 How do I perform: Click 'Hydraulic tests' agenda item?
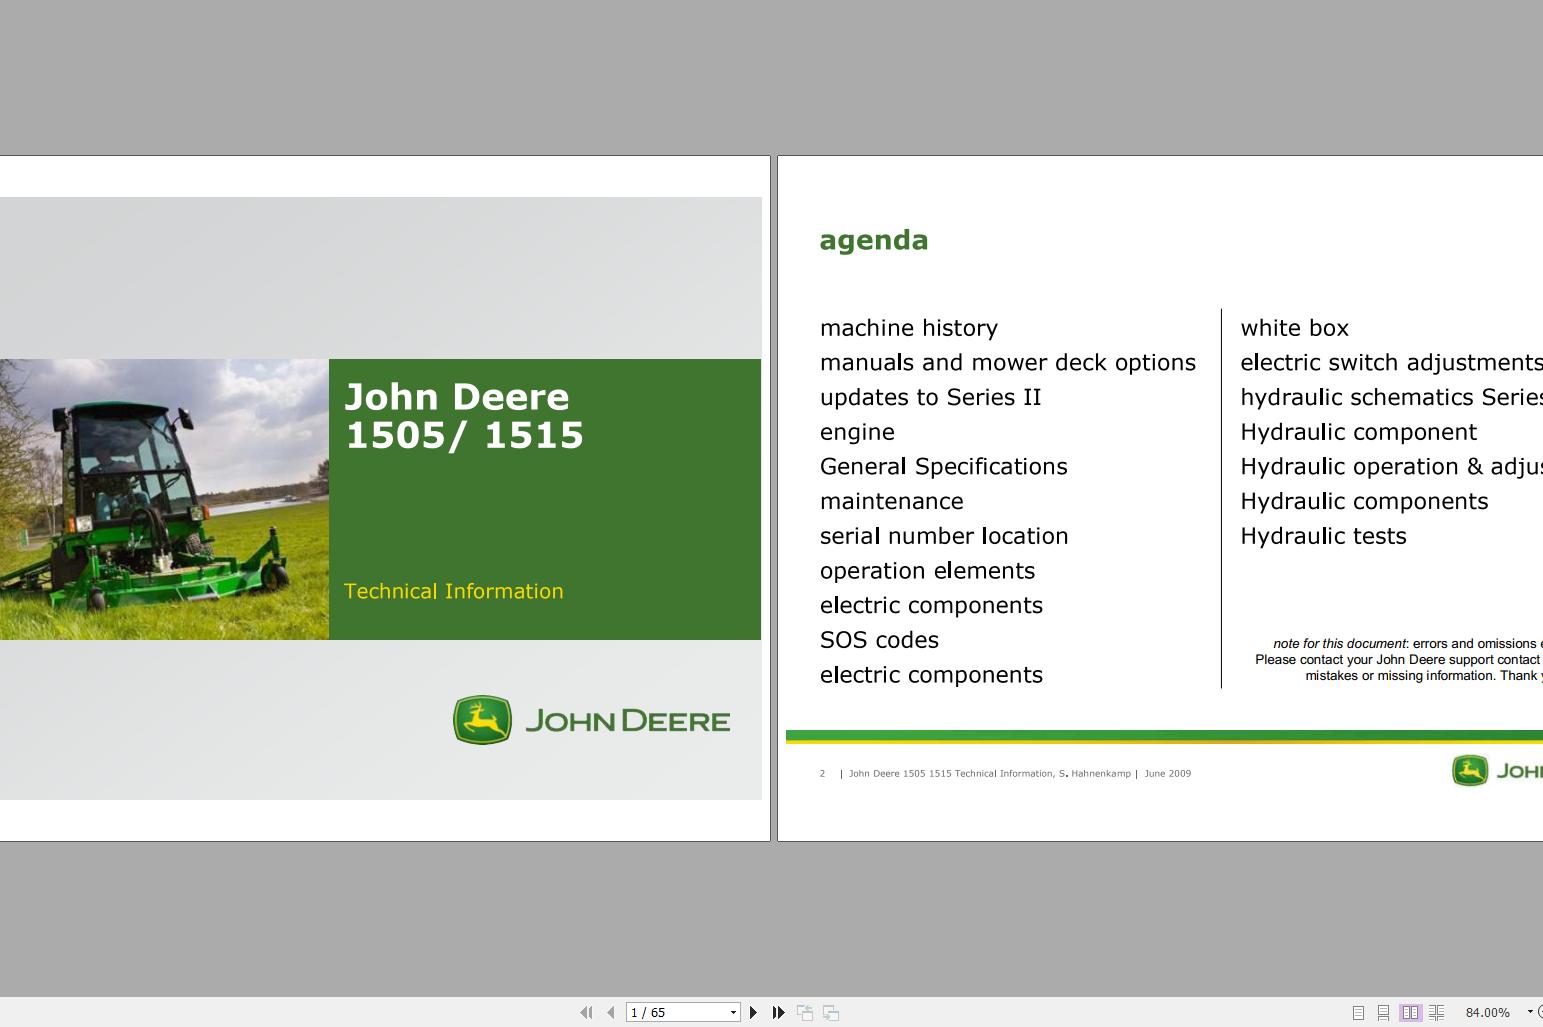1323,536
